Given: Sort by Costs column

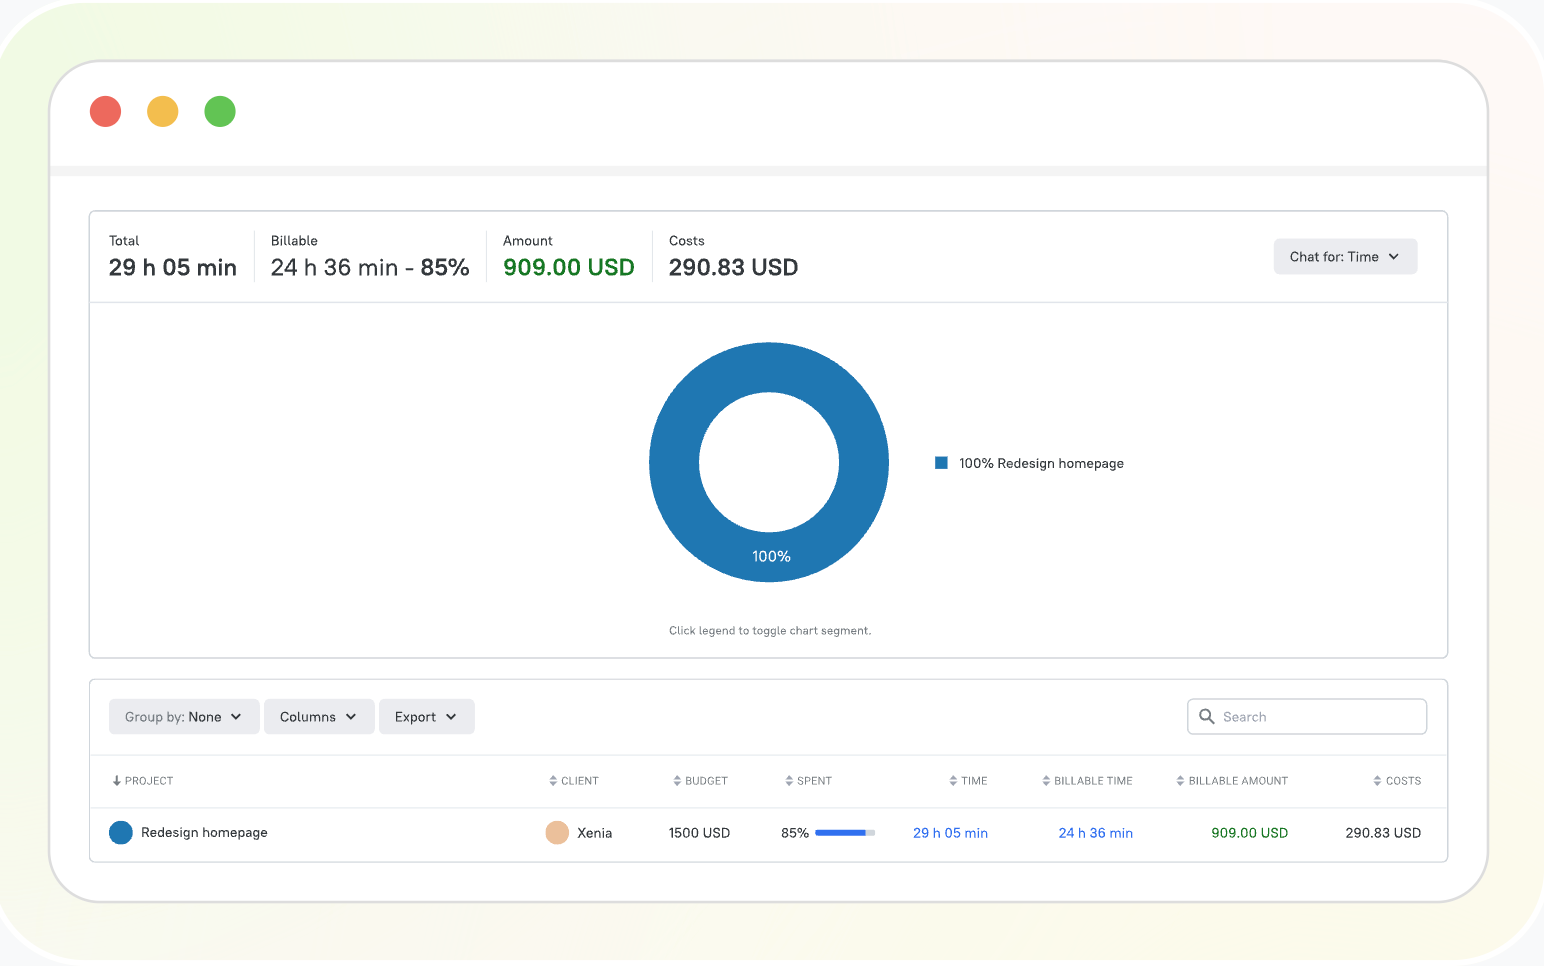Looking at the screenshot, I should coord(1397,781).
